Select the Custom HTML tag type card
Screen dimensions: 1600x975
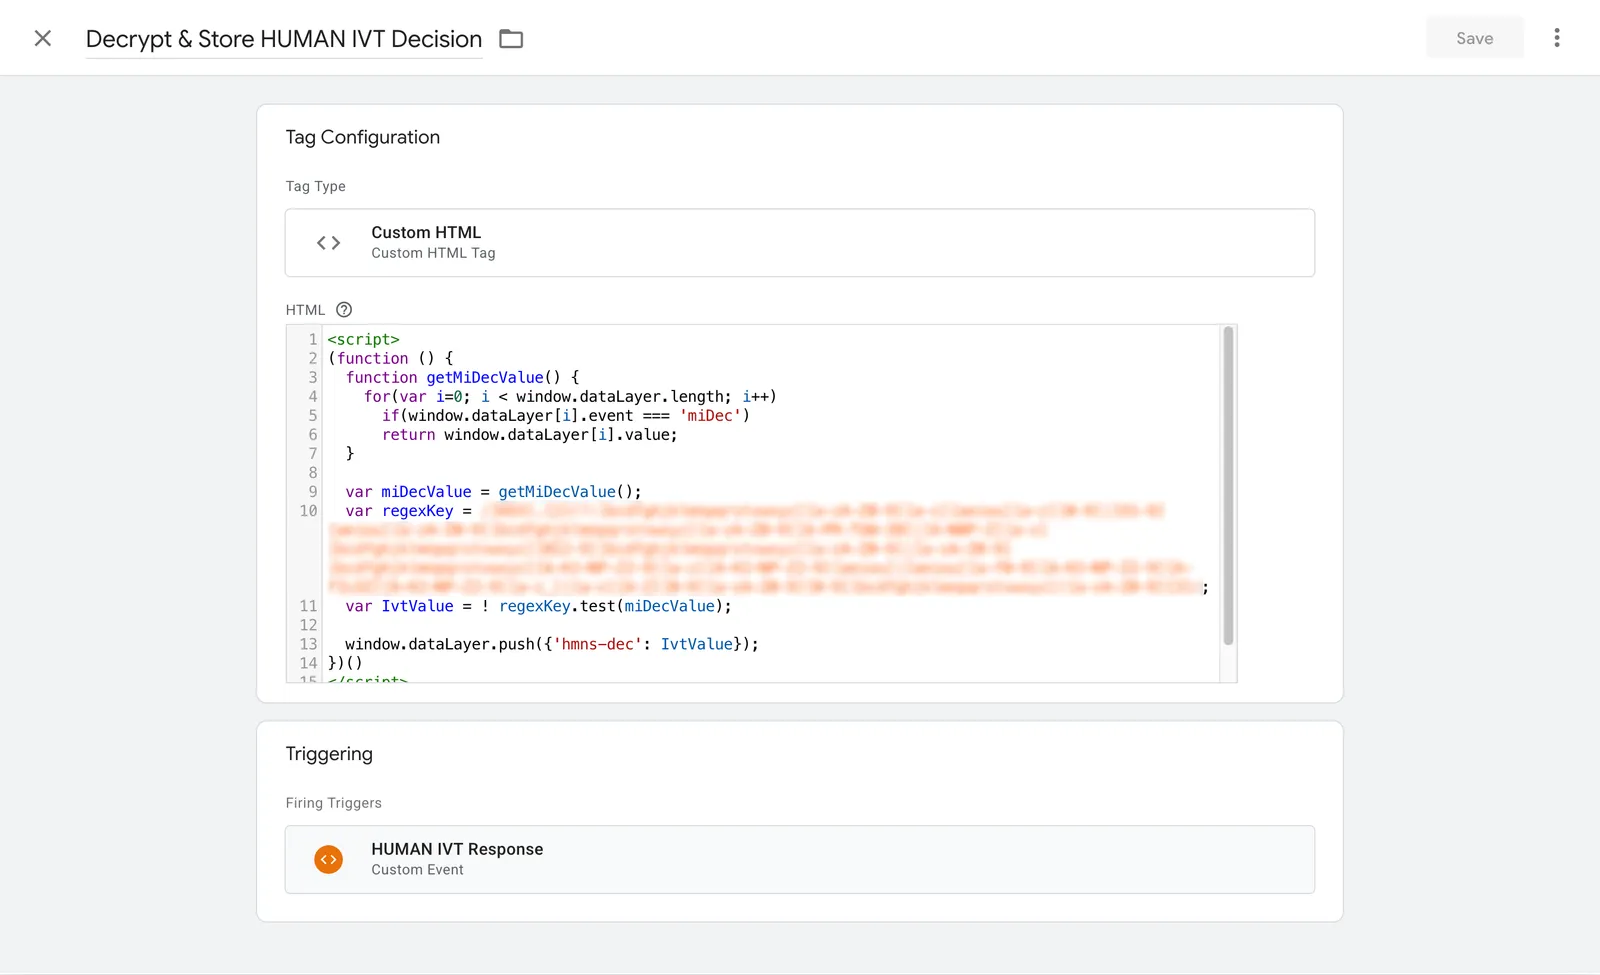point(799,243)
